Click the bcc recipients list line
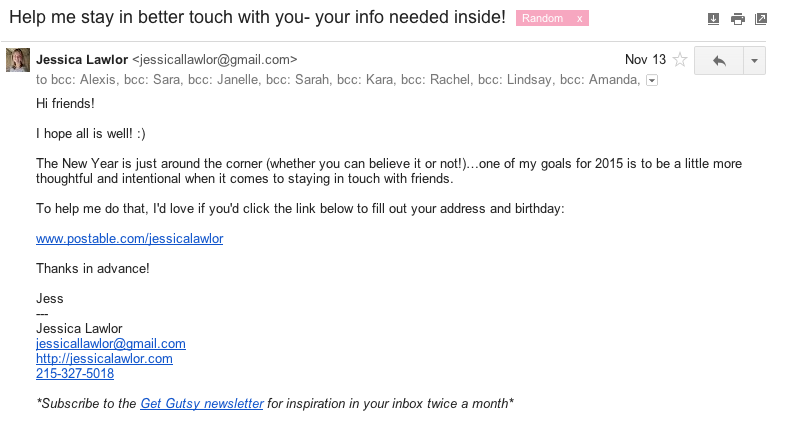 click(337, 80)
